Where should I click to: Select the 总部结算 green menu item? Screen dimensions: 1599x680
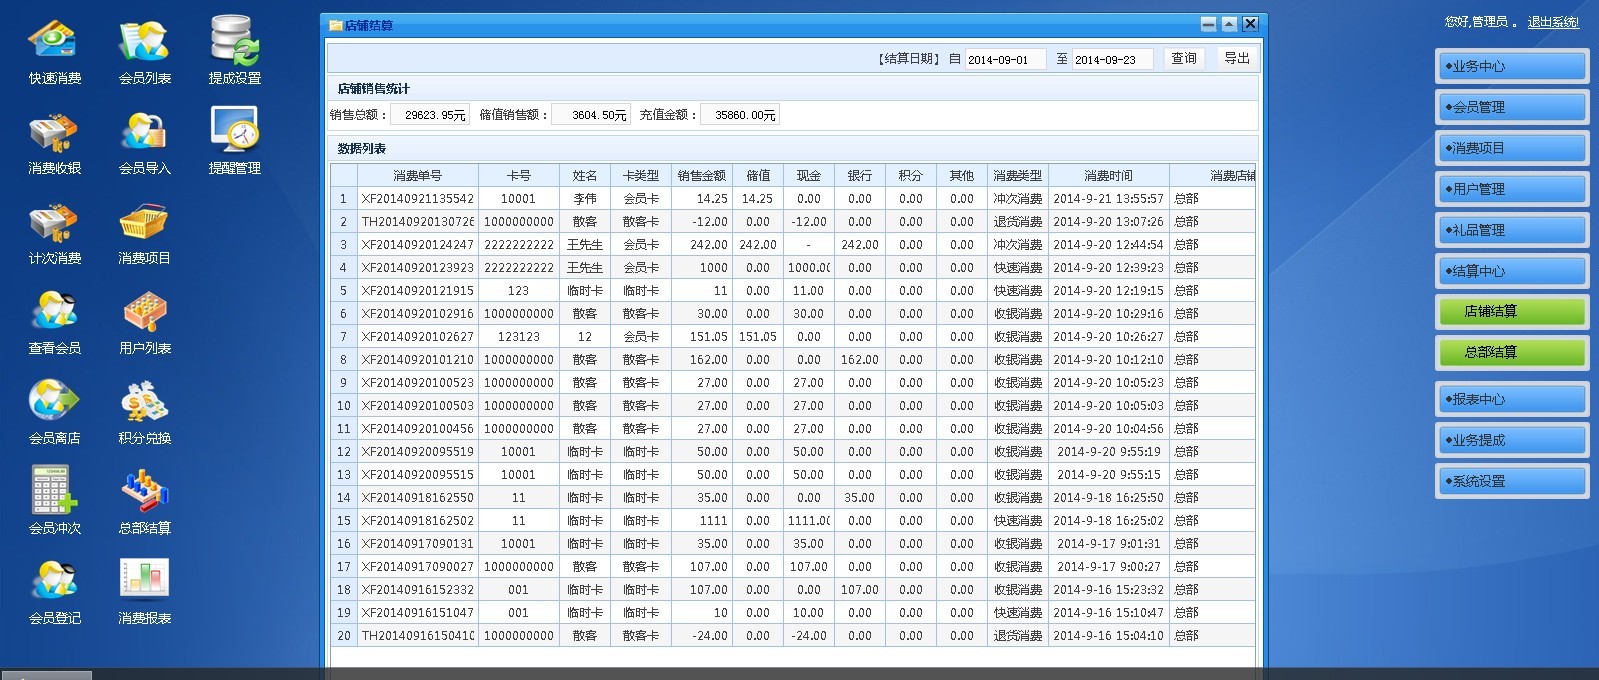[x=1511, y=352]
